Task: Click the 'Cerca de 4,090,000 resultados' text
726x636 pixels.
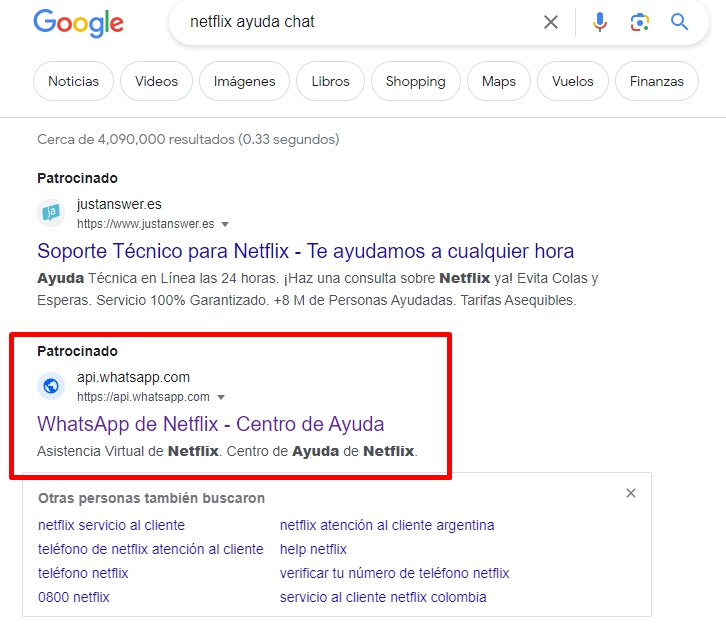Action: pyautogui.click(x=188, y=139)
